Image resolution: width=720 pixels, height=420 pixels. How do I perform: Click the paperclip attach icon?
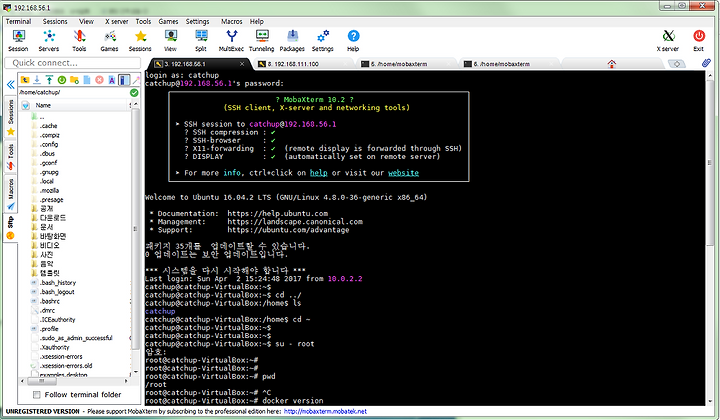click(706, 63)
